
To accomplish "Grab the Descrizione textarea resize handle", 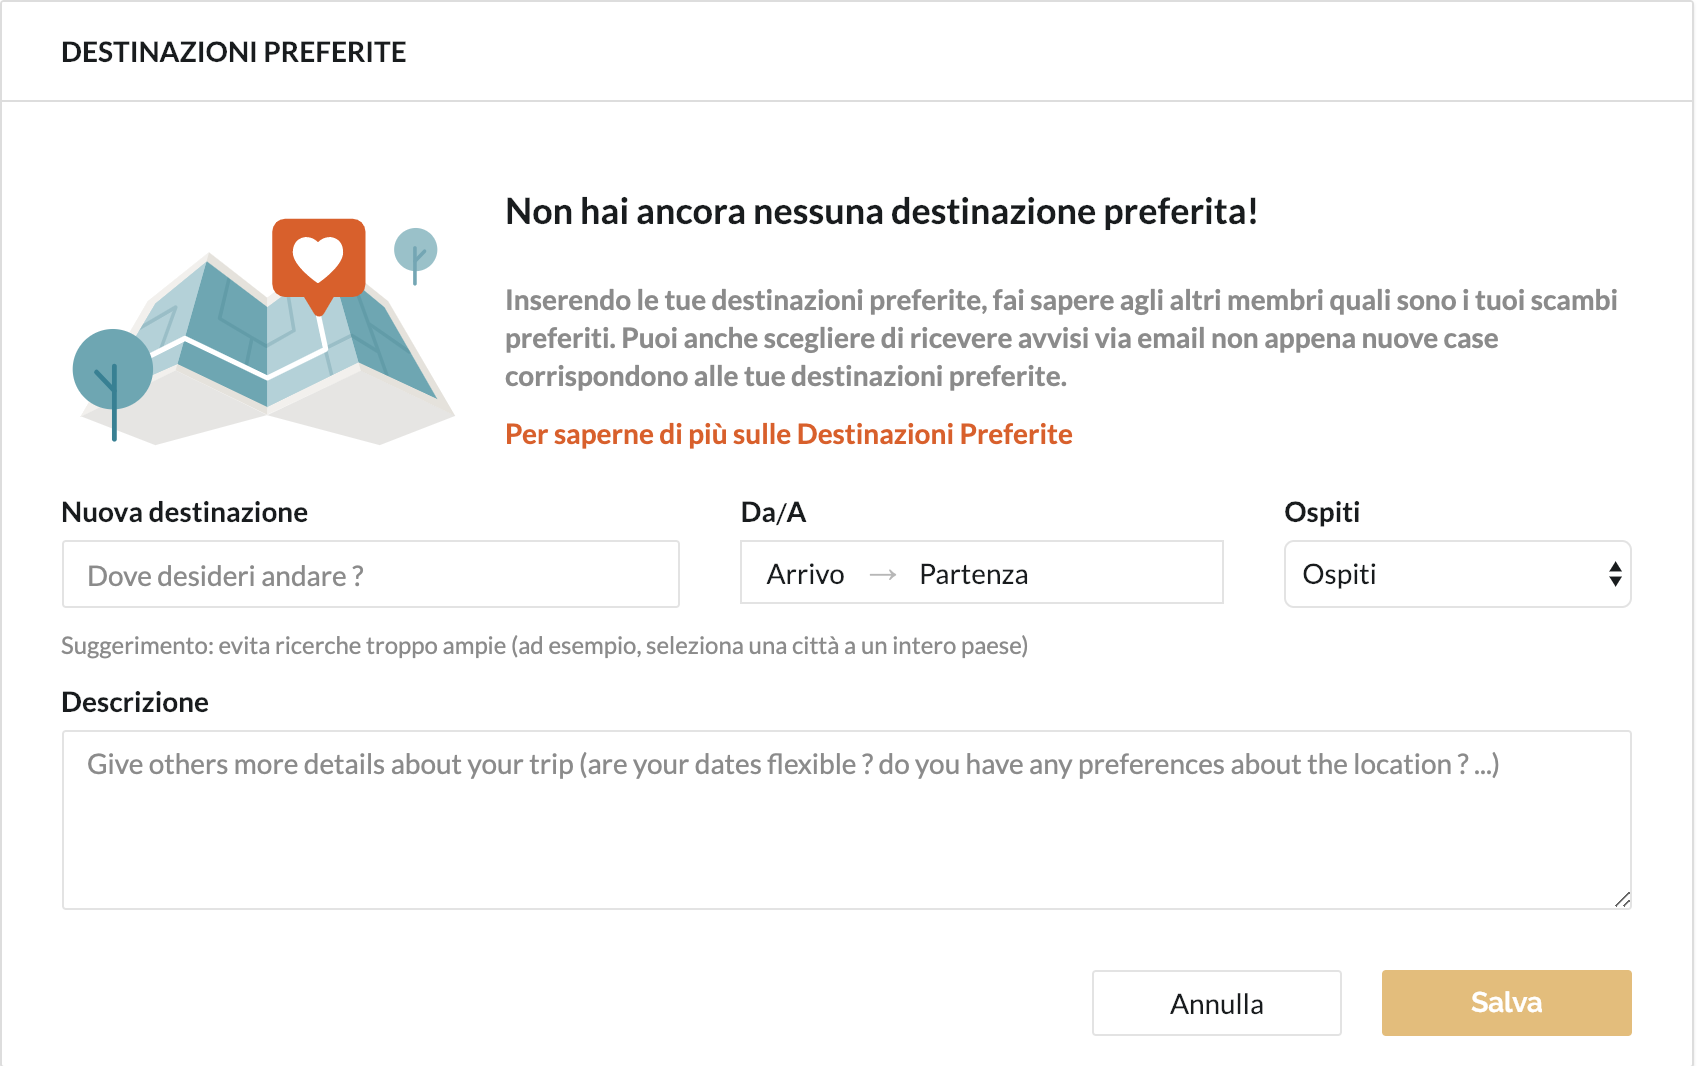I will [x=1622, y=900].
